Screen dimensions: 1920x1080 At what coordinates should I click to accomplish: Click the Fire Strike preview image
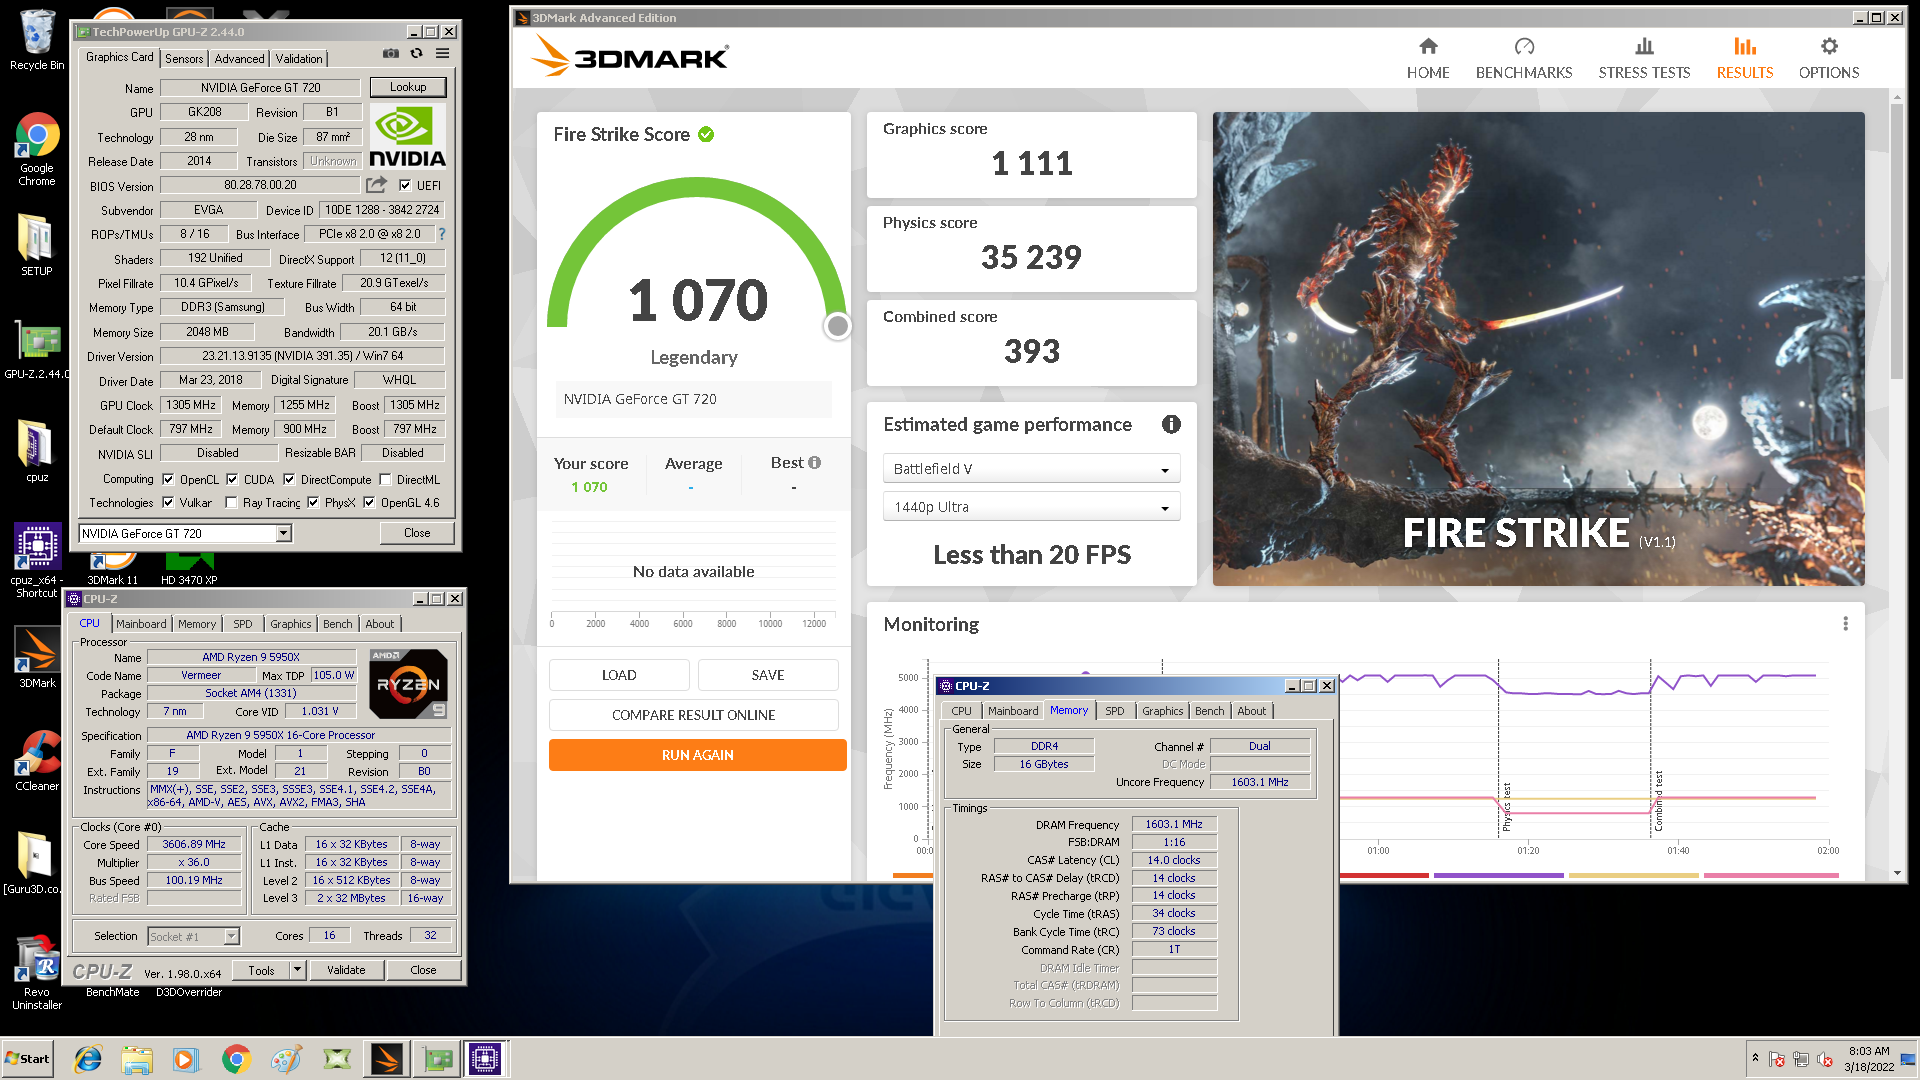point(1538,348)
